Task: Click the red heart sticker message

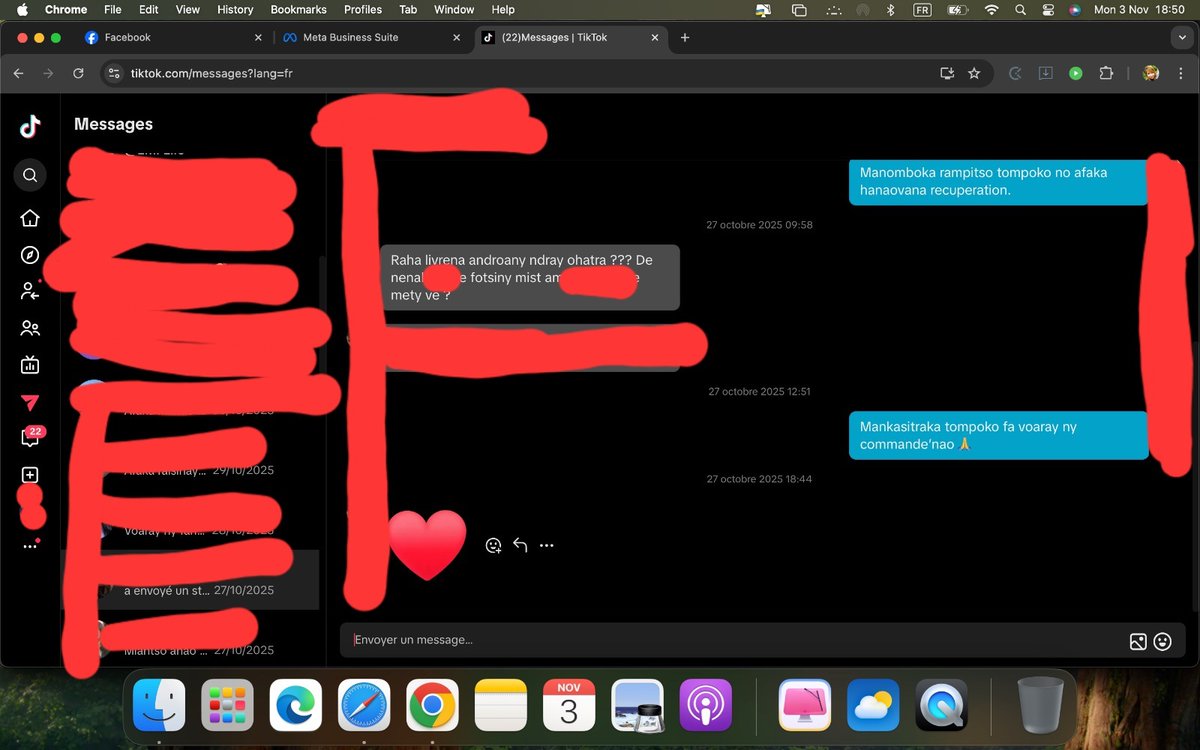Action: [x=427, y=545]
